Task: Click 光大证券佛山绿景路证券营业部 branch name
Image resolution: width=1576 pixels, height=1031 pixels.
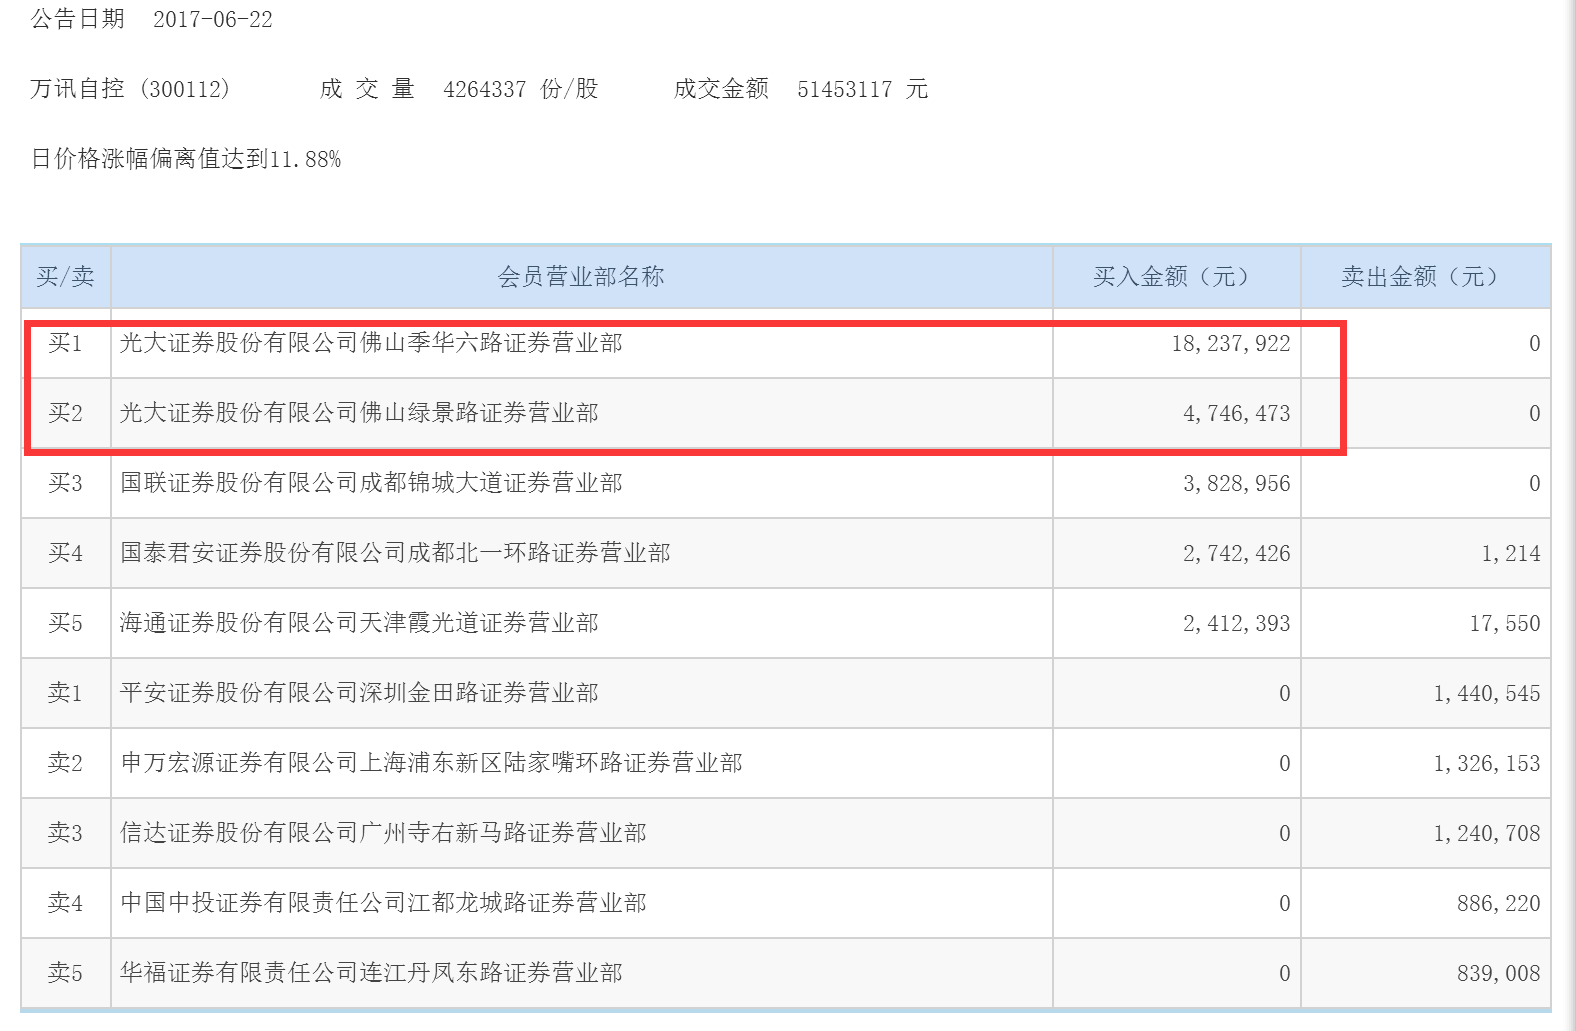Action: (x=359, y=413)
